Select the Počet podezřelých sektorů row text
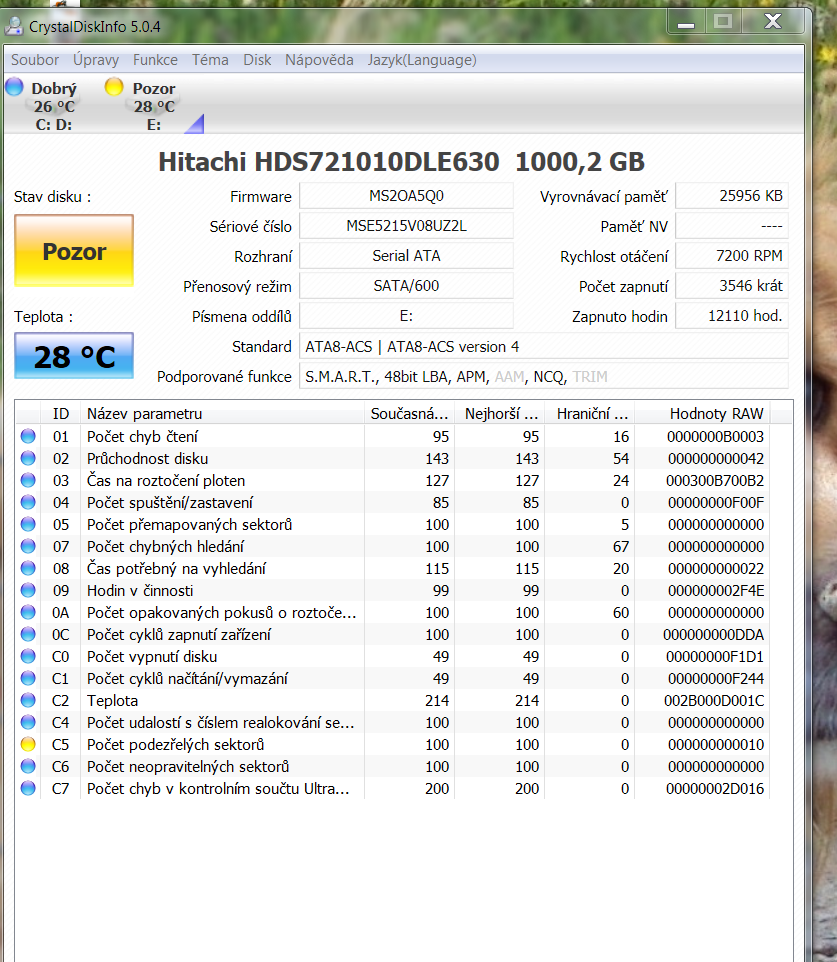 click(176, 744)
